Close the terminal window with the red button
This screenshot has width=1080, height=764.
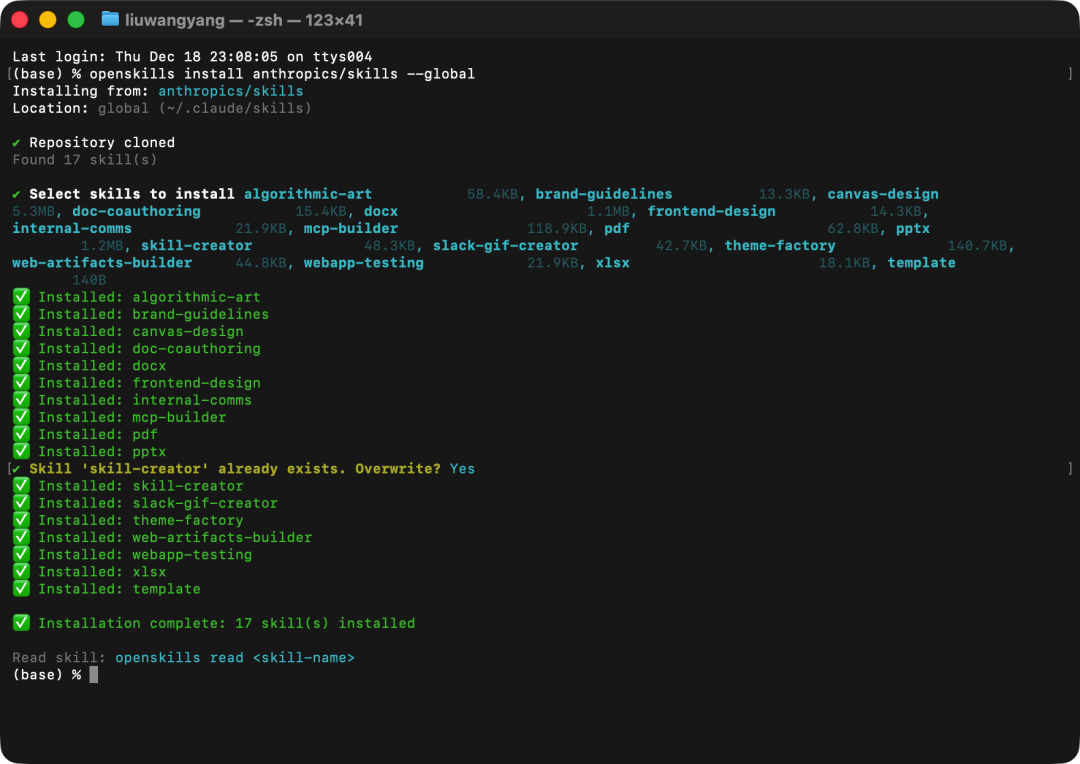coord(19,19)
